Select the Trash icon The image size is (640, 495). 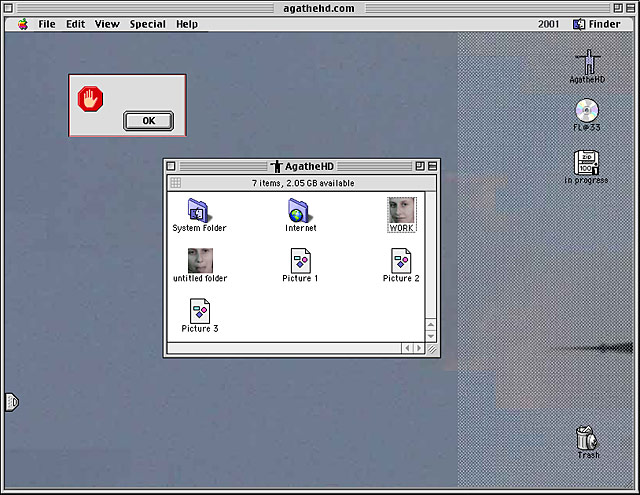coord(587,437)
